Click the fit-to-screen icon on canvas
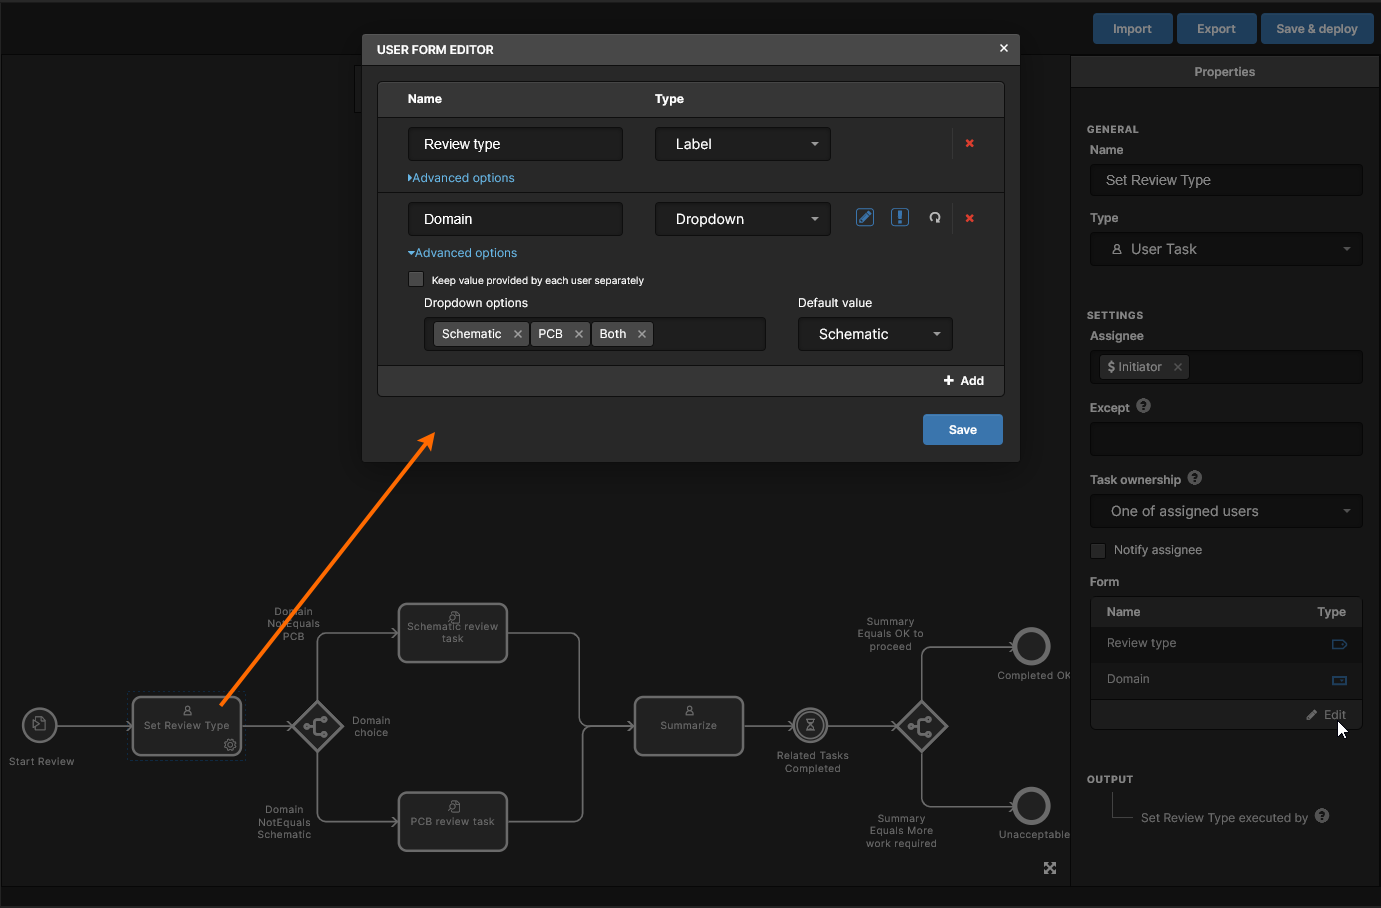 [x=1050, y=868]
